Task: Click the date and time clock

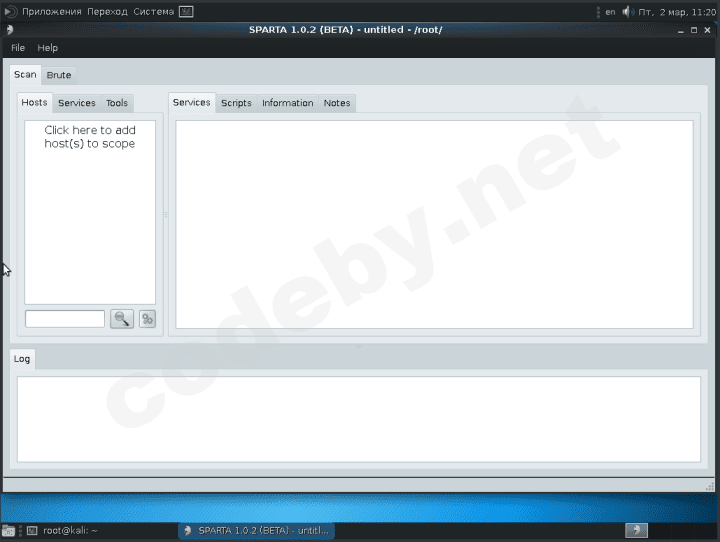Action: pyautogui.click(x=677, y=12)
